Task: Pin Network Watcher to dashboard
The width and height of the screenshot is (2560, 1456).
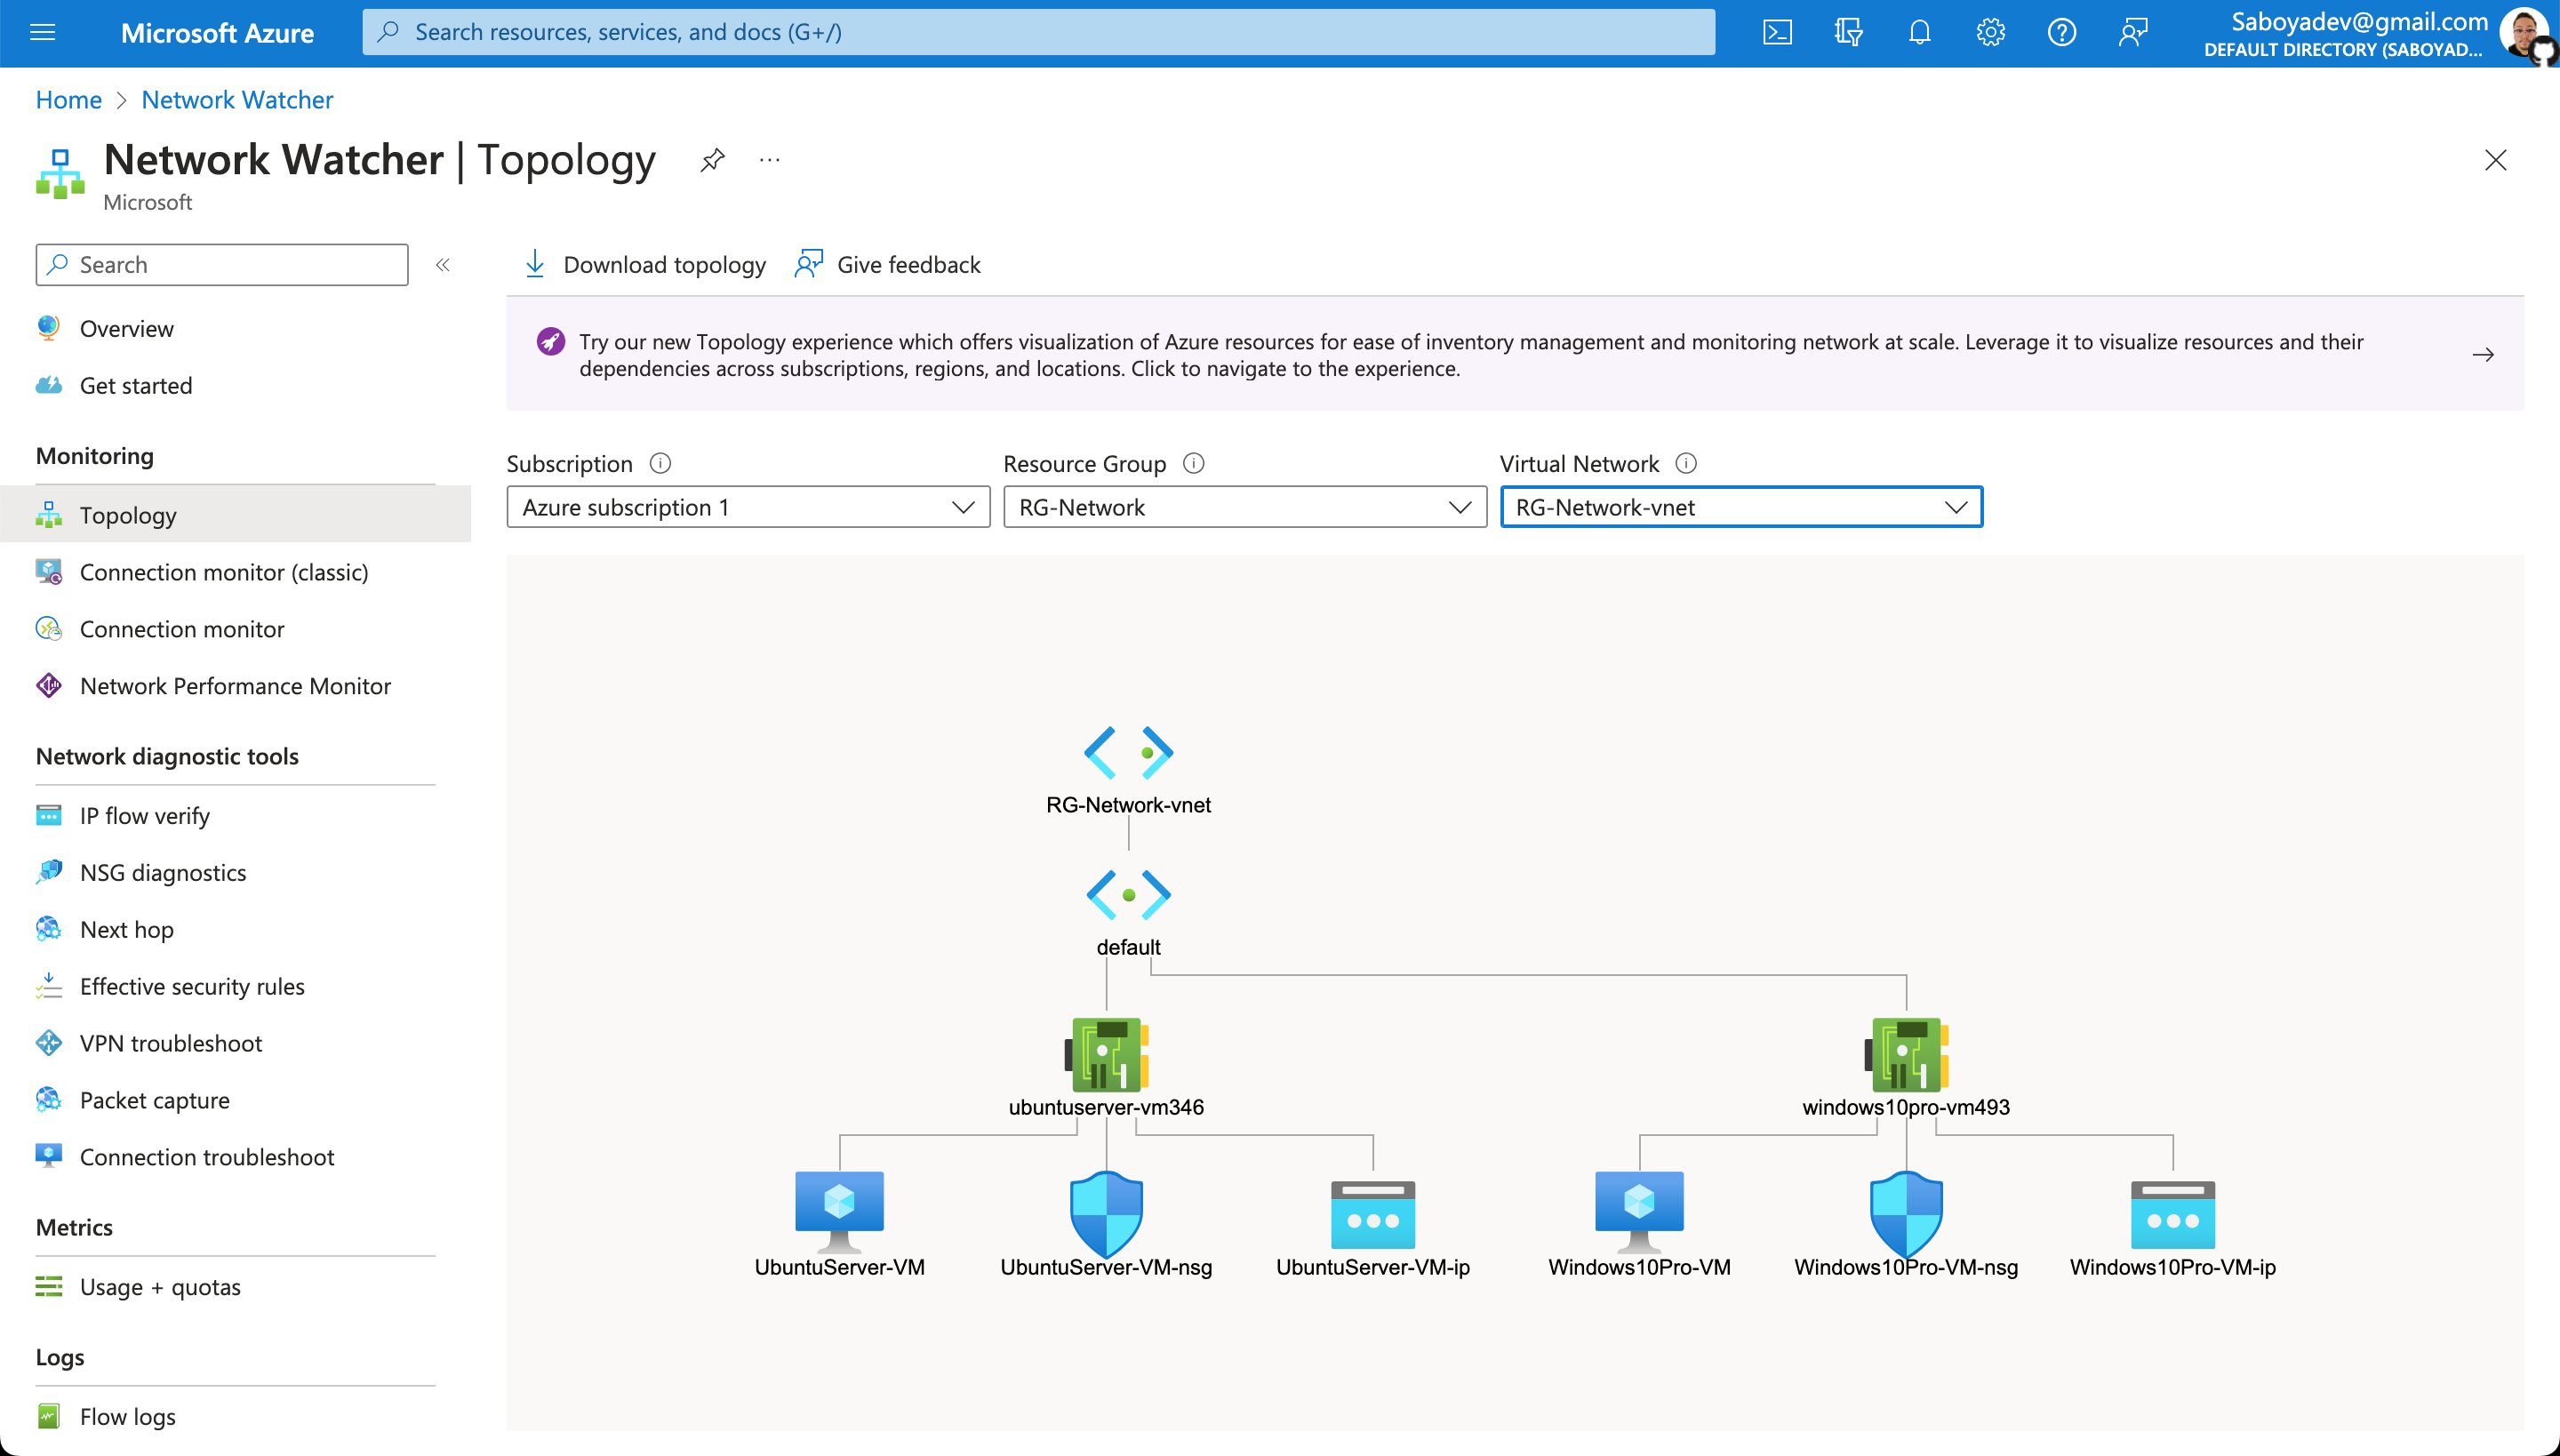Action: click(712, 160)
